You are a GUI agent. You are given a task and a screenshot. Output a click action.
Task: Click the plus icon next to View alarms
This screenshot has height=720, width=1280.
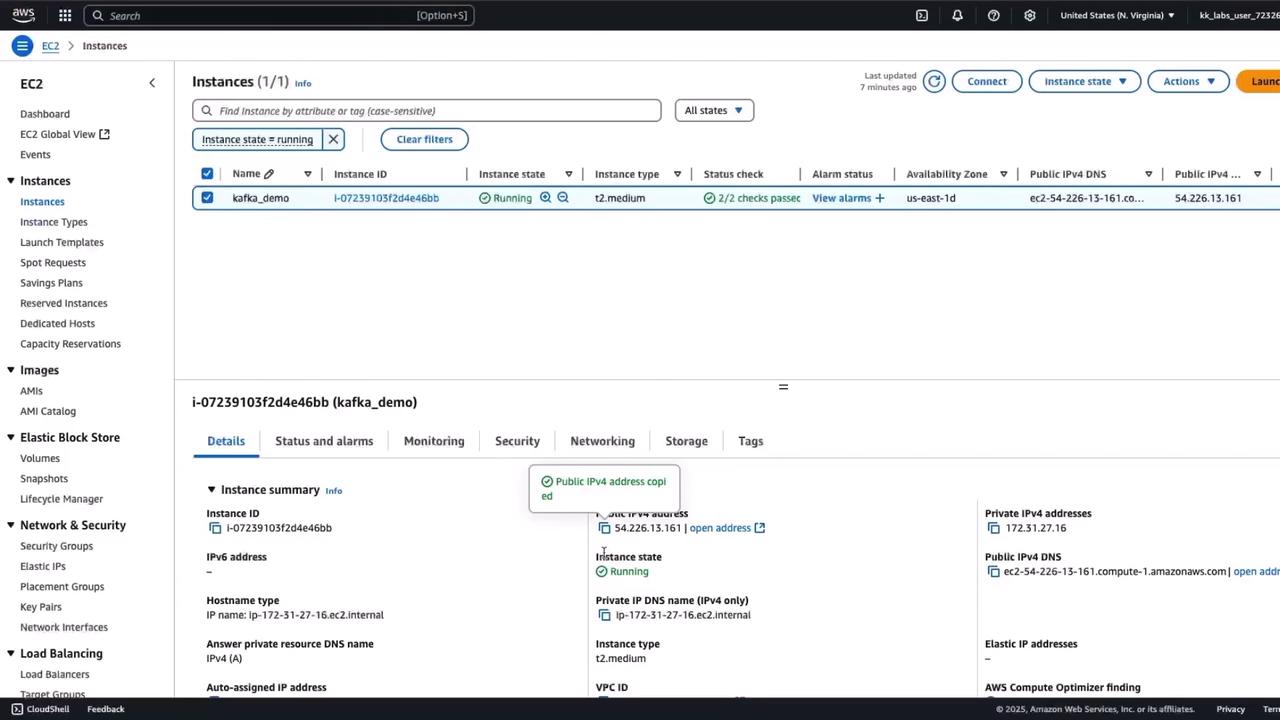pyautogui.click(x=879, y=198)
